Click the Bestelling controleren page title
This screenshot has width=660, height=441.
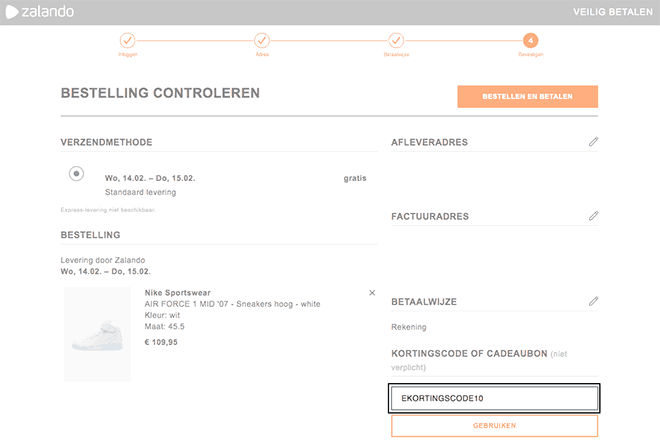(160, 93)
